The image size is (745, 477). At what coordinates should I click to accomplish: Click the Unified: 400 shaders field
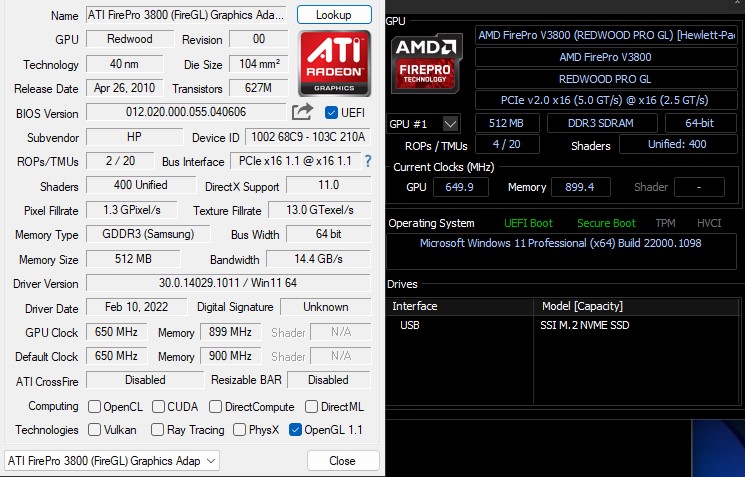(x=678, y=144)
